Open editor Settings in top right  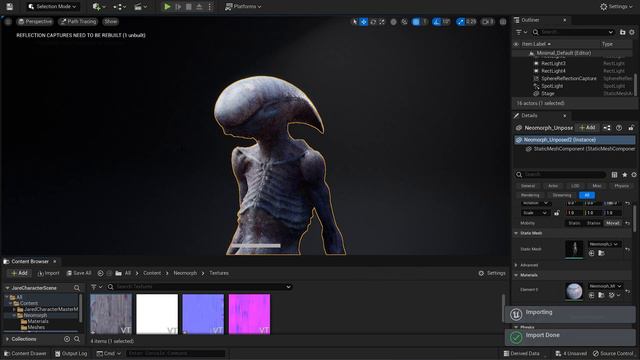coord(616,7)
